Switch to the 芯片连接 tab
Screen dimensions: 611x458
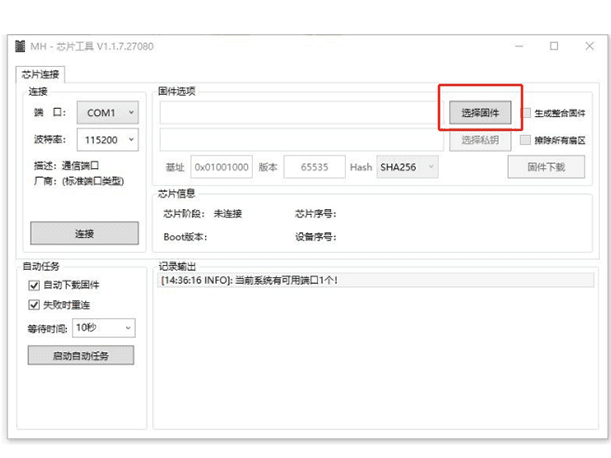(x=40, y=74)
